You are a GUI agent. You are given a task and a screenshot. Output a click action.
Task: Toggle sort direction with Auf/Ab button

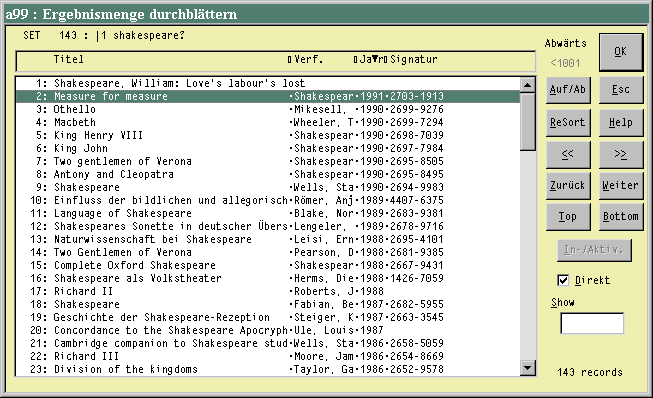[x=568, y=90]
